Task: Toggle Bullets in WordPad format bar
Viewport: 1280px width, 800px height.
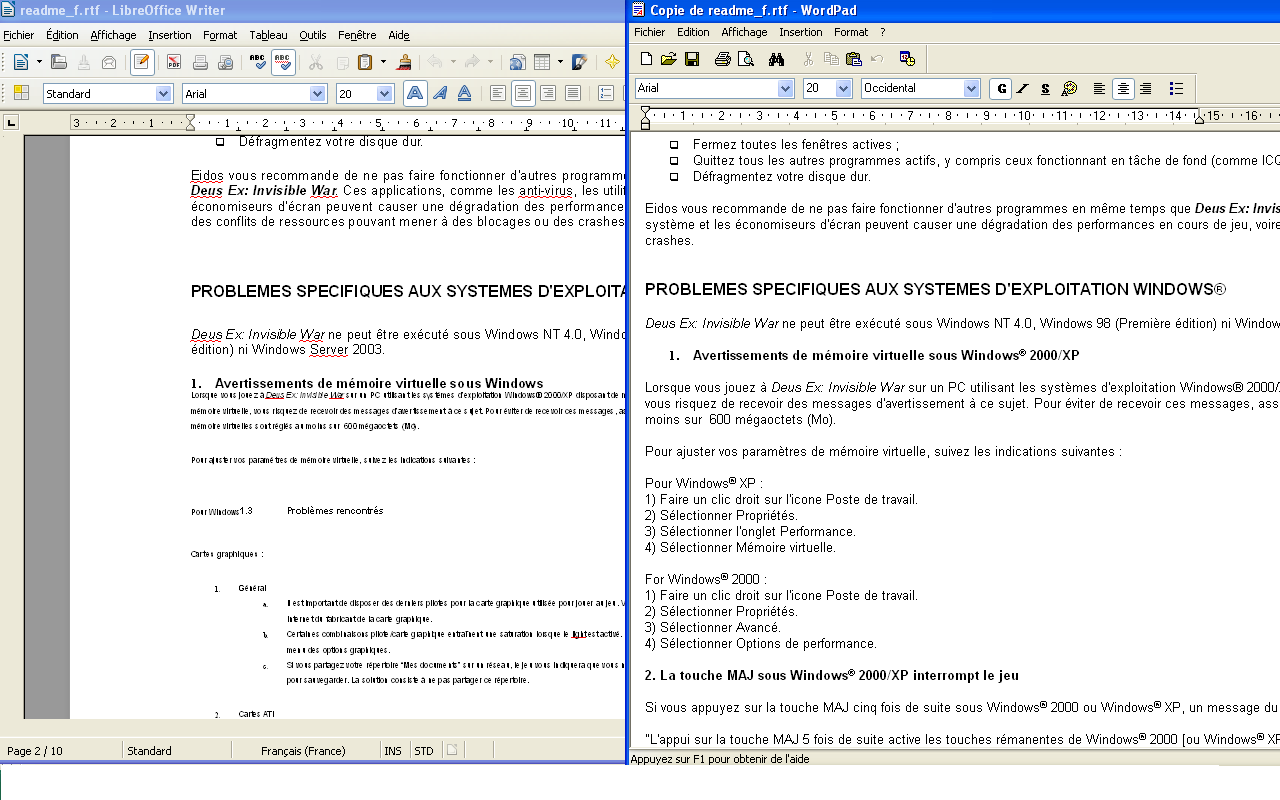Action: 1177,88
